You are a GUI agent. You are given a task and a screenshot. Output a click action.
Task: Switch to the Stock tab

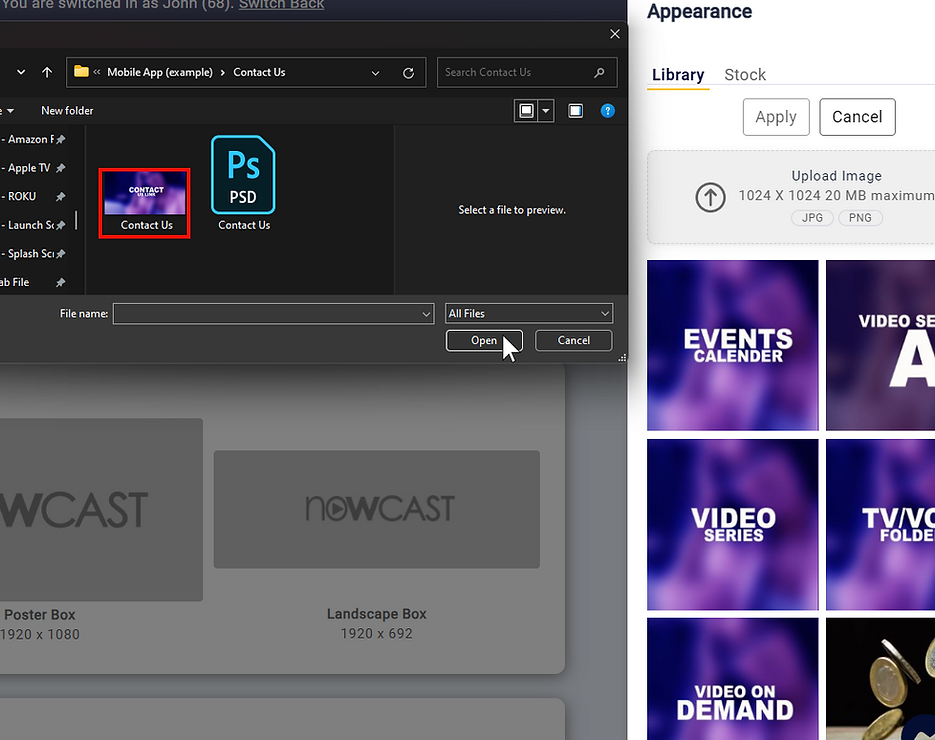pos(745,75)
